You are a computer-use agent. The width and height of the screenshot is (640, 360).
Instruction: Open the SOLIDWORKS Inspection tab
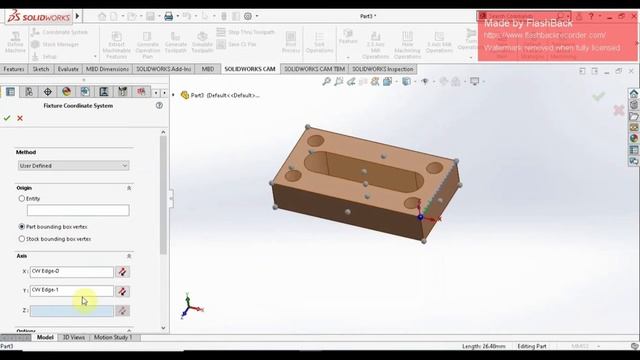[x=383, y=69]
